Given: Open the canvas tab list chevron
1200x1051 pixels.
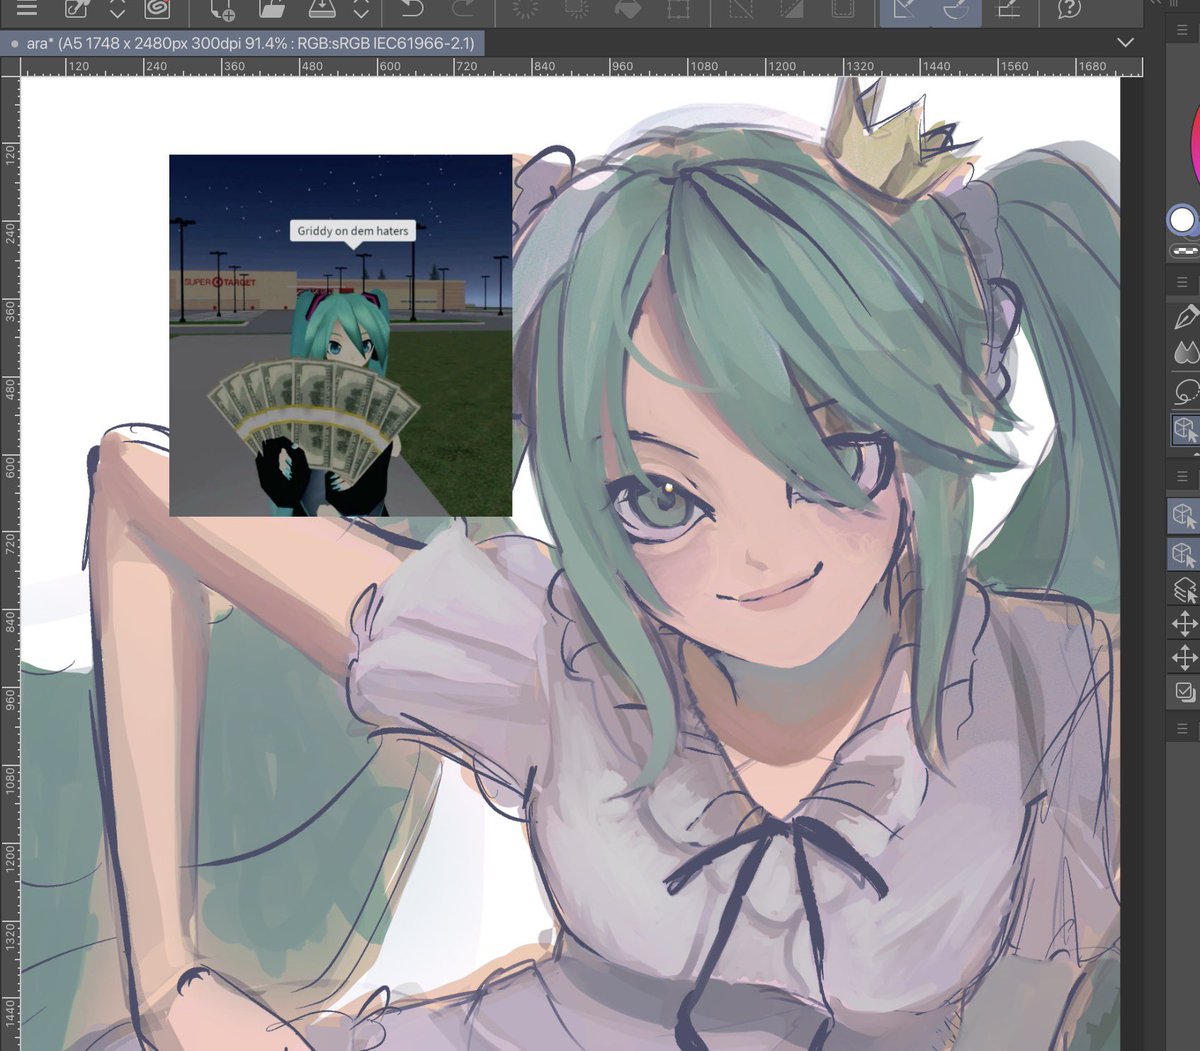Looking at the screenshot, I should coord(1125,42).
